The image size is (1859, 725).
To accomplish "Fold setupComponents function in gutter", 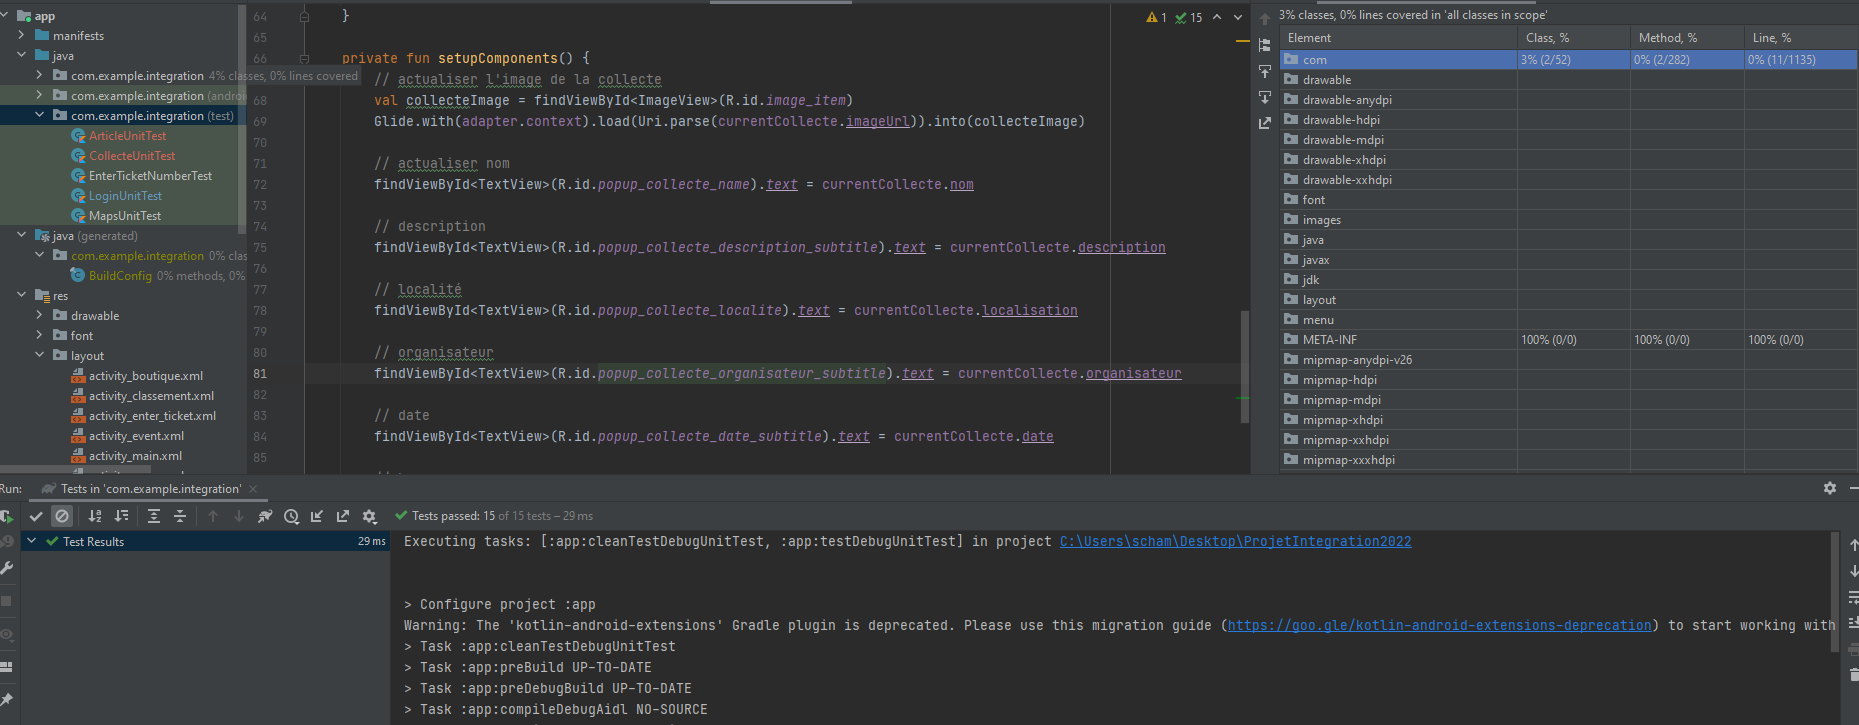I will (x=305, y=58).
